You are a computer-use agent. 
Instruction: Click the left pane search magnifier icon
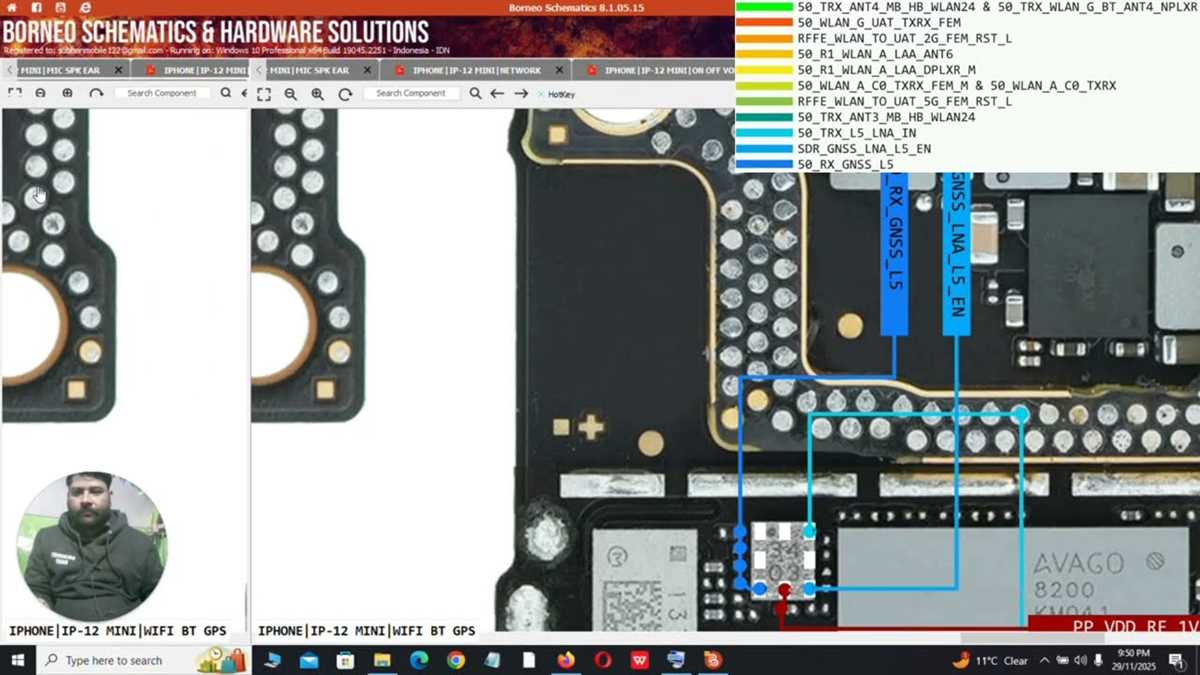click(x=226, y=93)
